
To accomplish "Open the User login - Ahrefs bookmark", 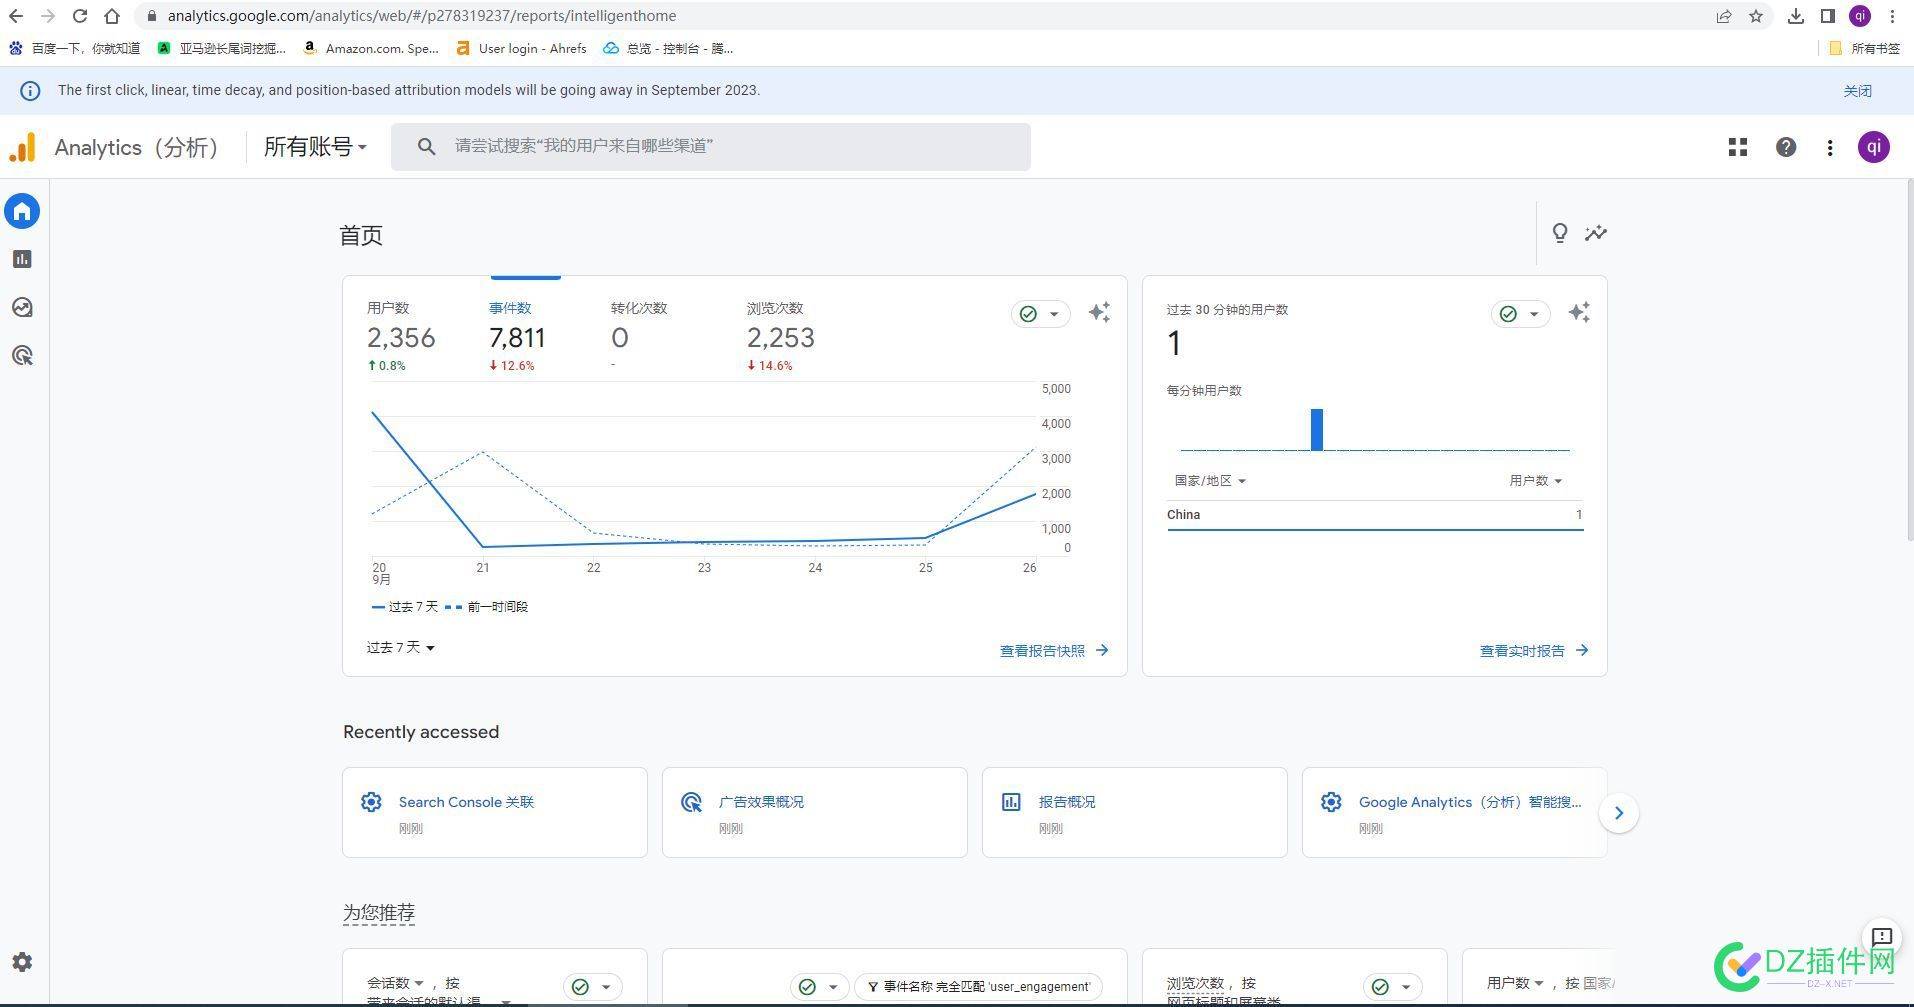I will [521, 48].
